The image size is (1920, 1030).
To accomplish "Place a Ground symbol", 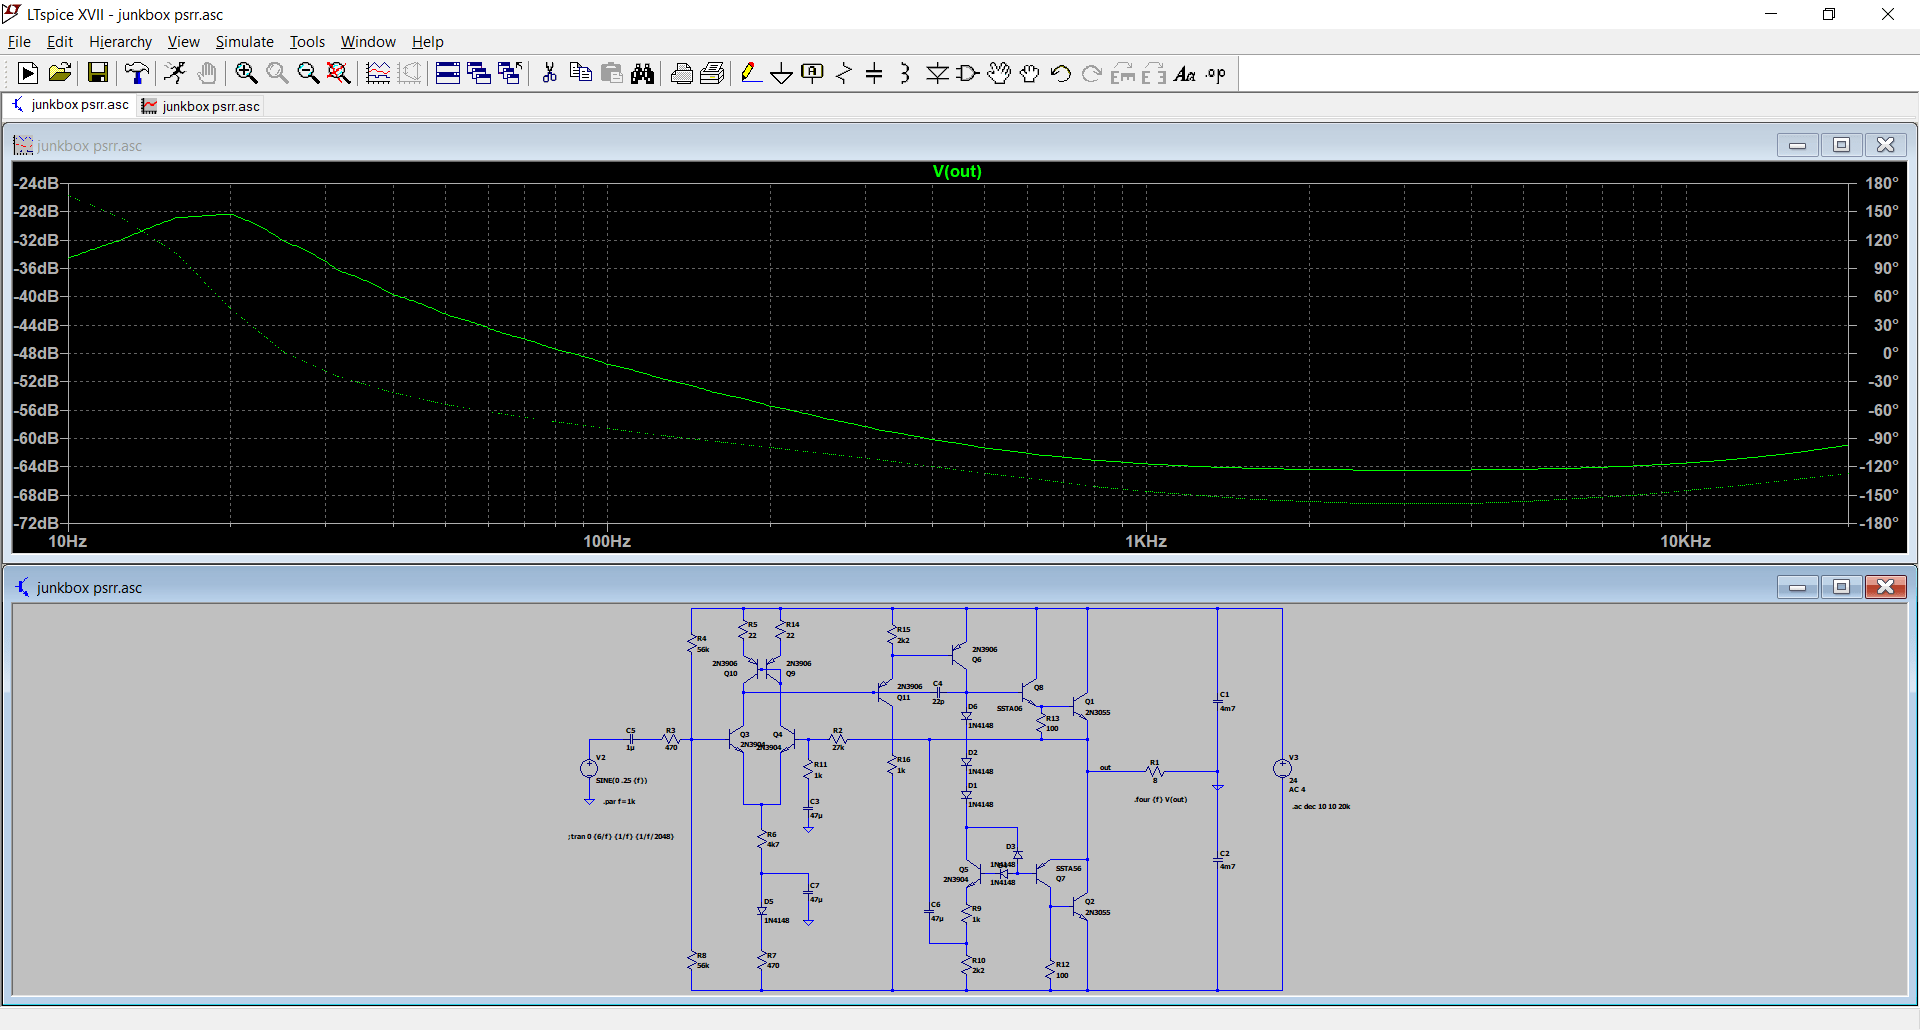I will point(781,73).
